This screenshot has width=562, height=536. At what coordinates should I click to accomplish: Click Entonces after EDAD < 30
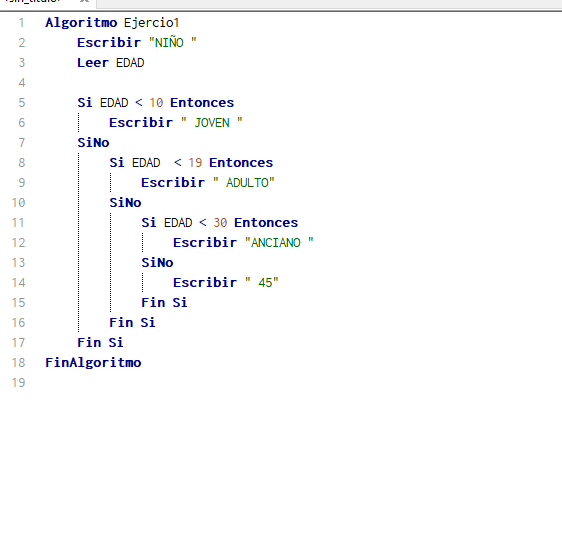pos(266,223)
